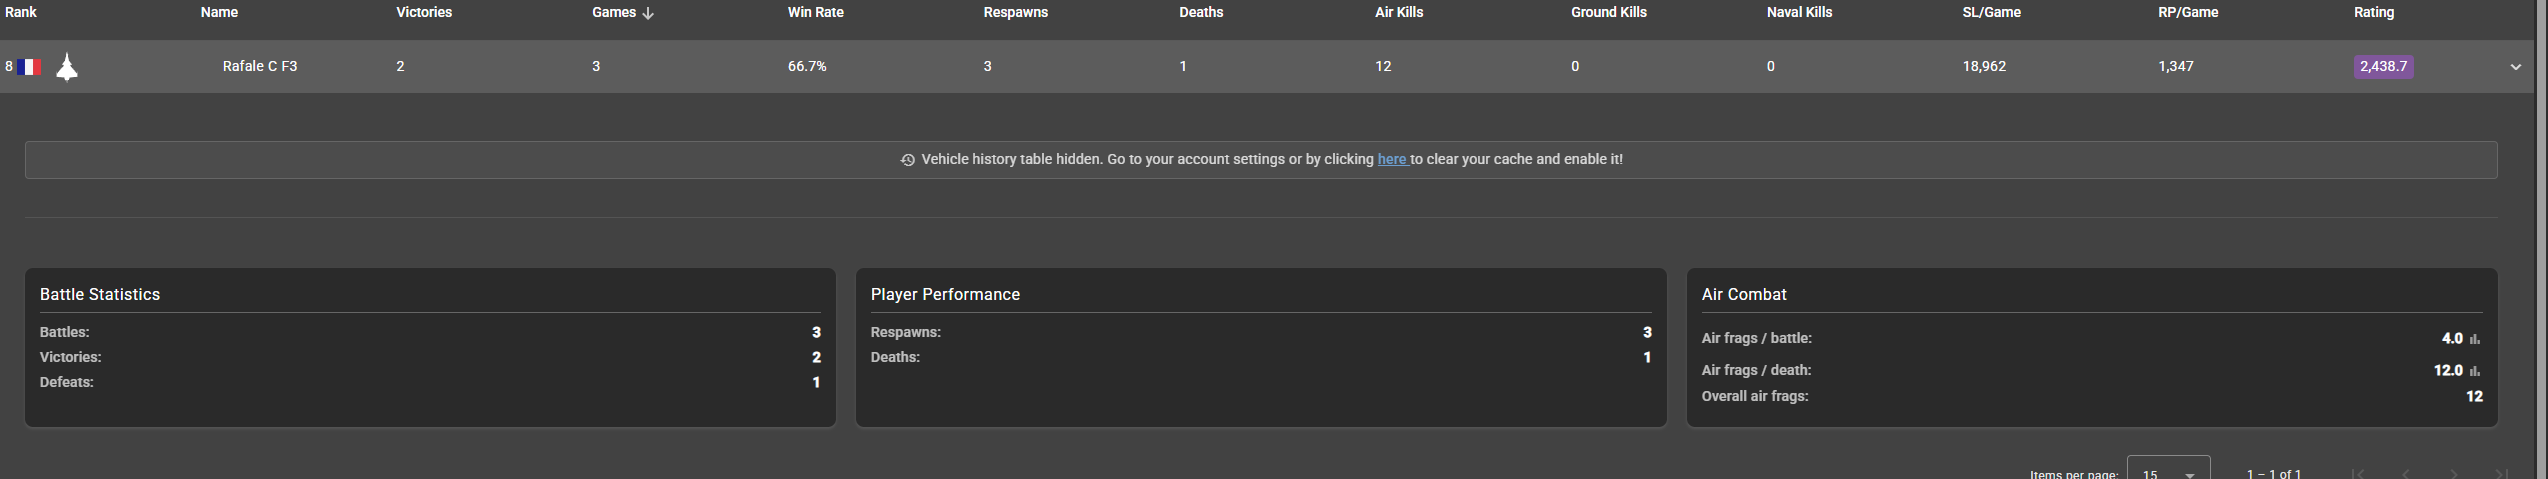This screenshot has height=479, width=2548.
Task: Click the Rafale jet silhouette icon
Action: pos(67,67)
